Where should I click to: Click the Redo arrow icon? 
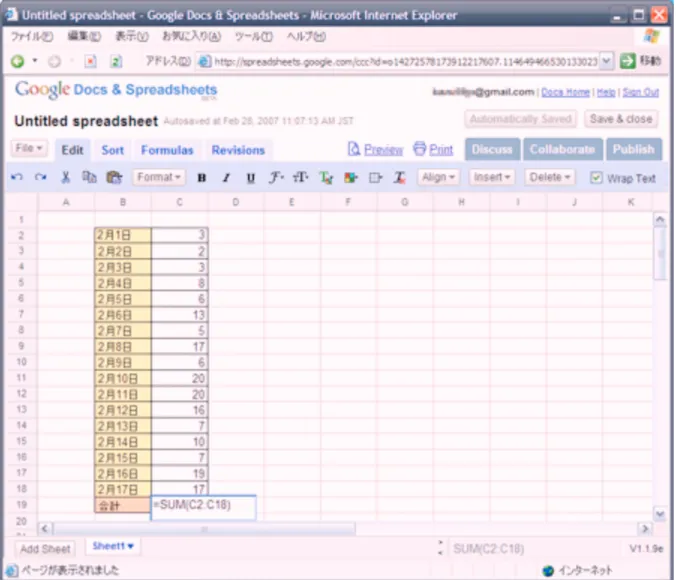(x=41, y=177)
